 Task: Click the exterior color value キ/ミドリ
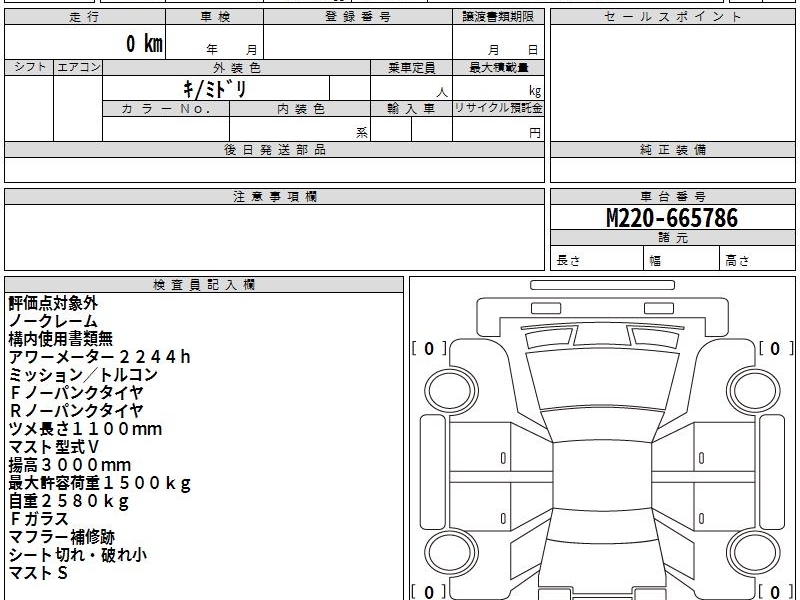point(215,89)
